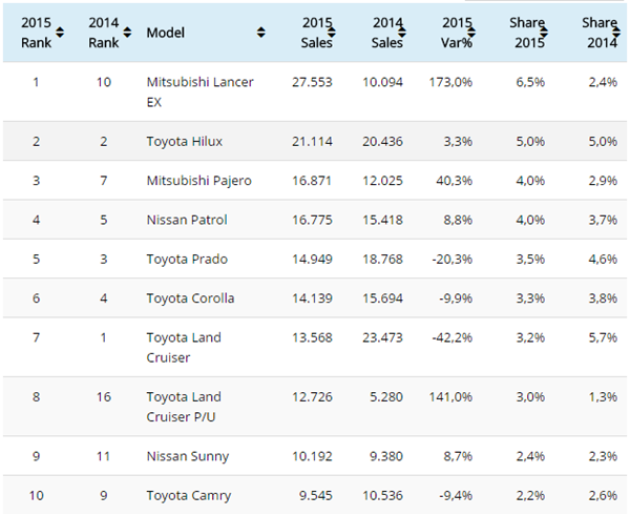Viewport: 630px width, 515px height.
Task: Select the 20.436 sales cell
Action: (382, 141)
